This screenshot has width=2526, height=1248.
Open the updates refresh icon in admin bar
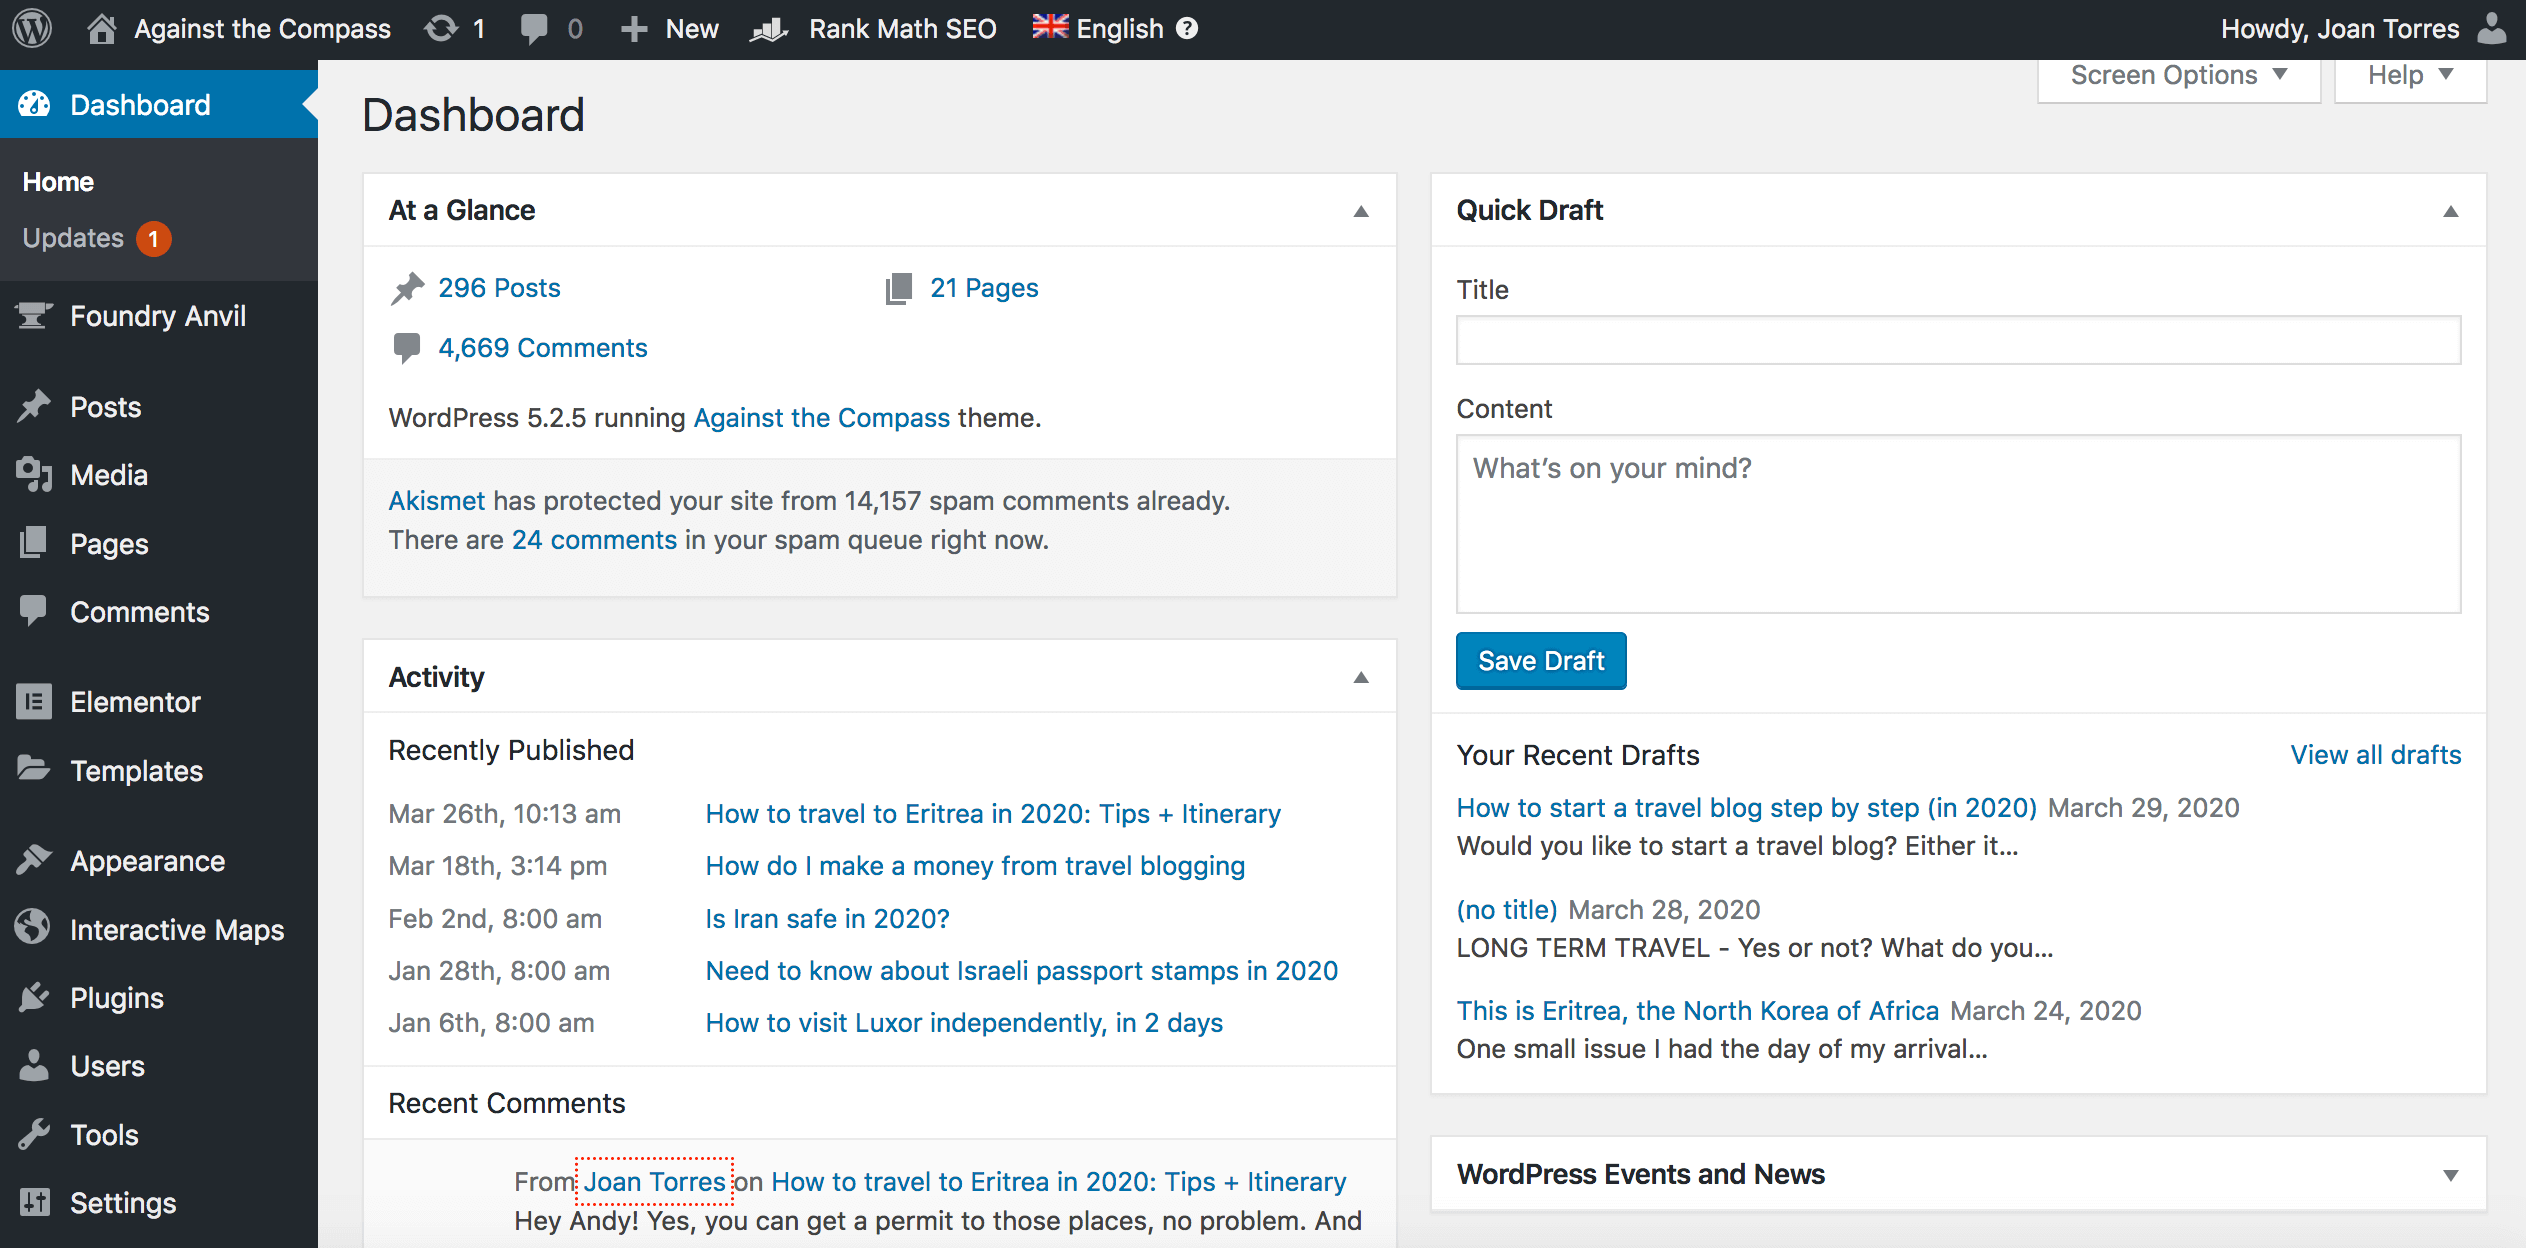(441, 28)
